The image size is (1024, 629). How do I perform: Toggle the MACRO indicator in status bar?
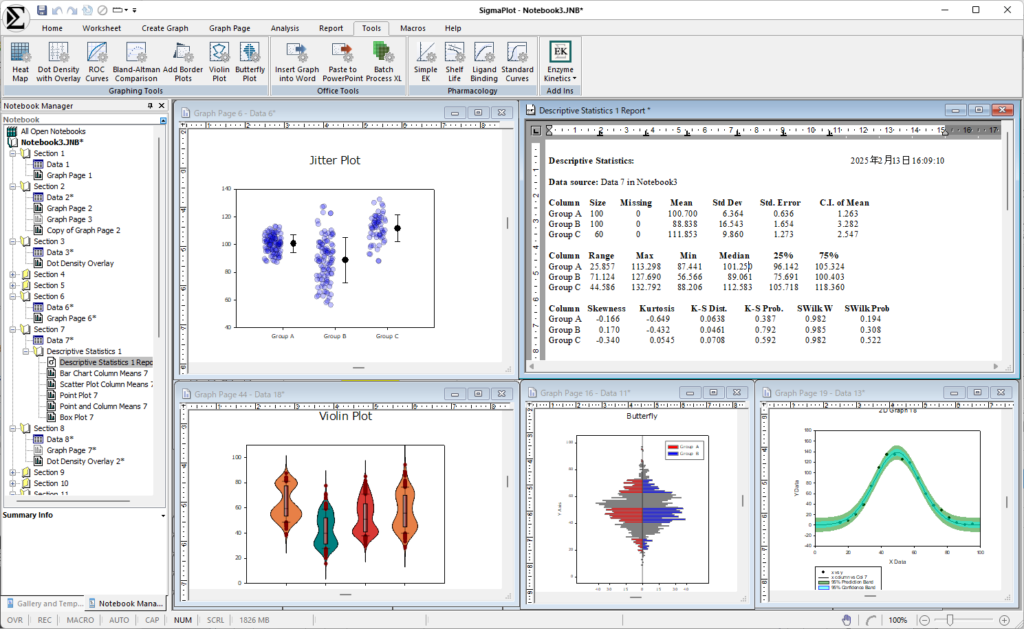pyautogui.click(x=80, y=620)
